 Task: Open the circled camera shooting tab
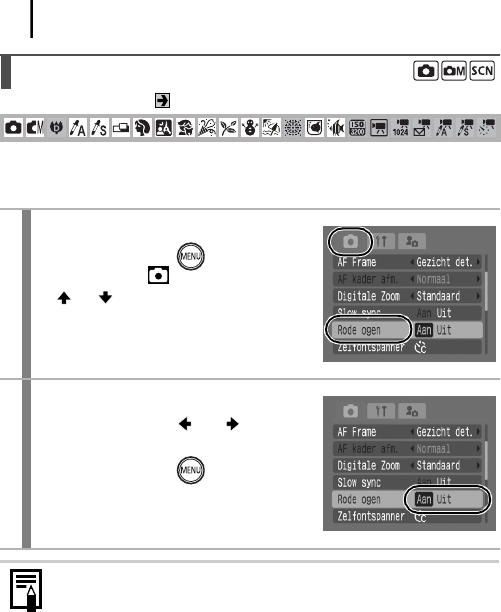tap(350, 242)
